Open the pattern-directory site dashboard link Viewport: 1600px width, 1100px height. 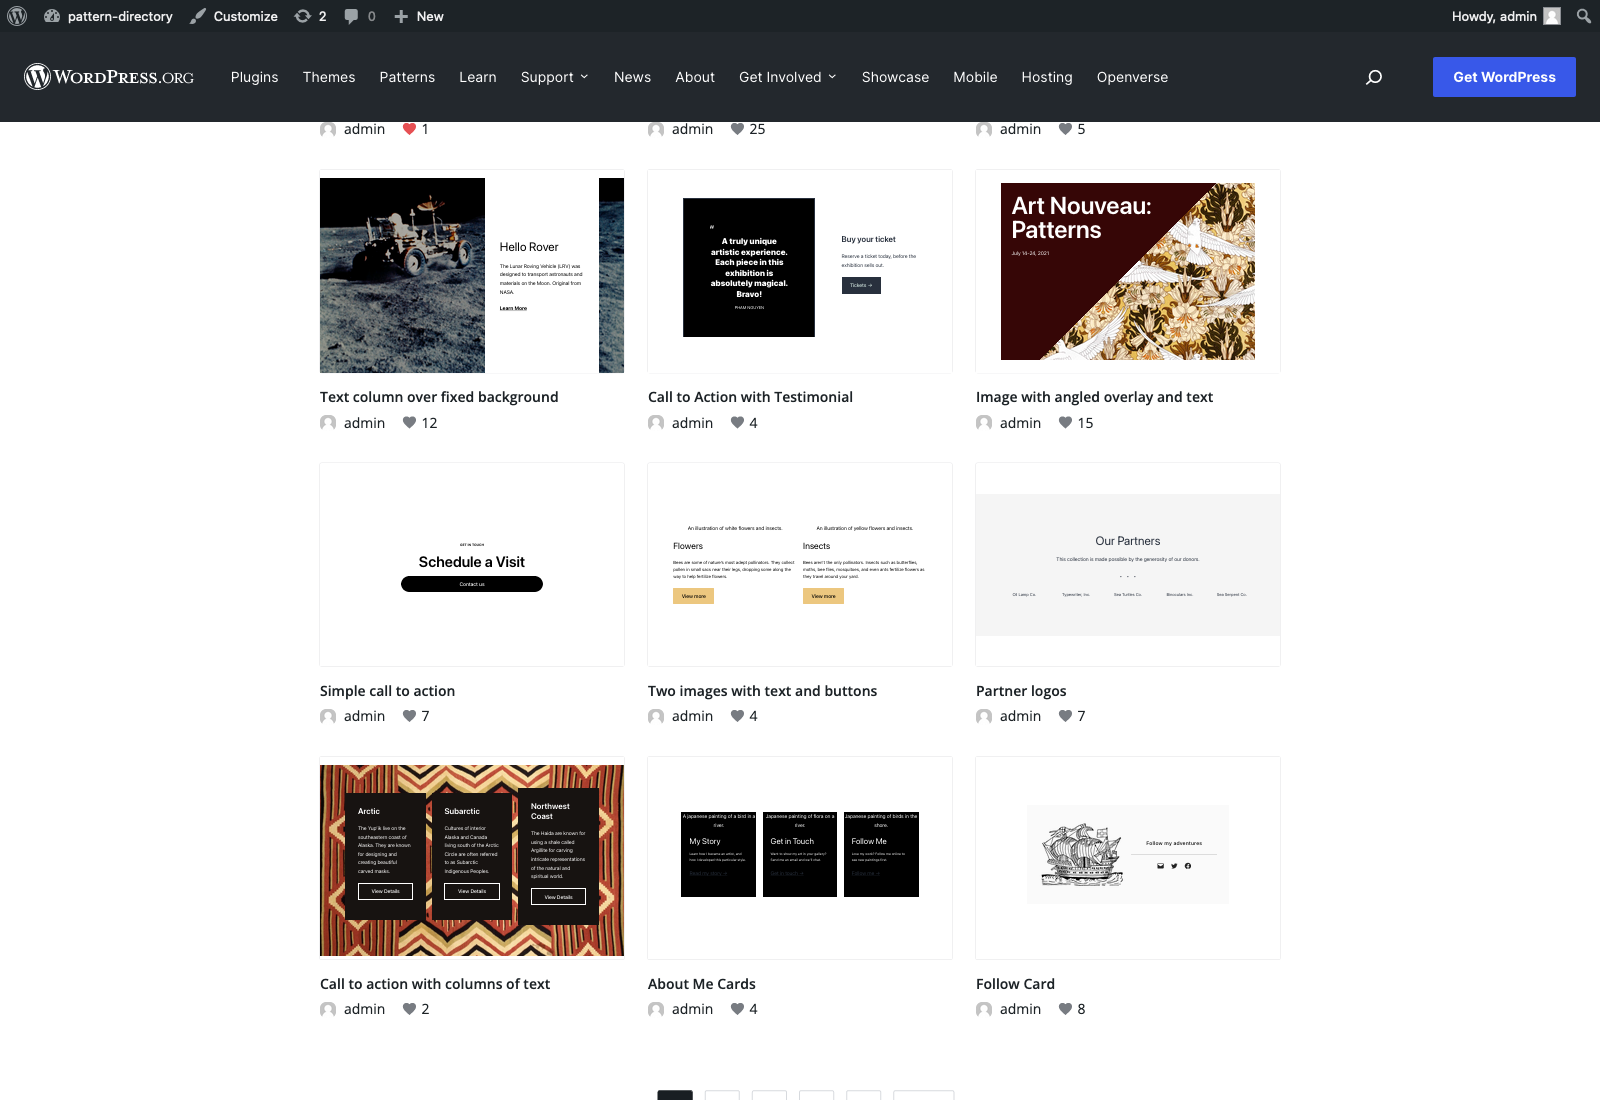tap(108, 16)
